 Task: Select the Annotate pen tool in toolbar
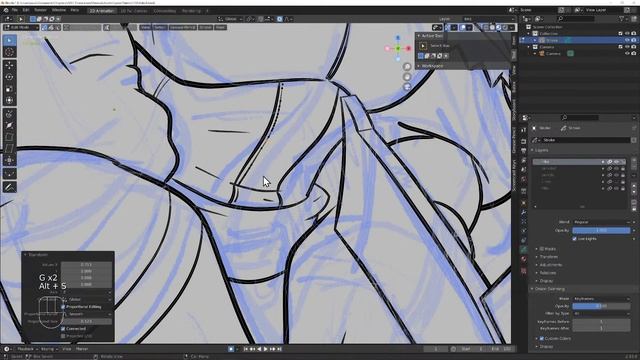click(9, 187)
